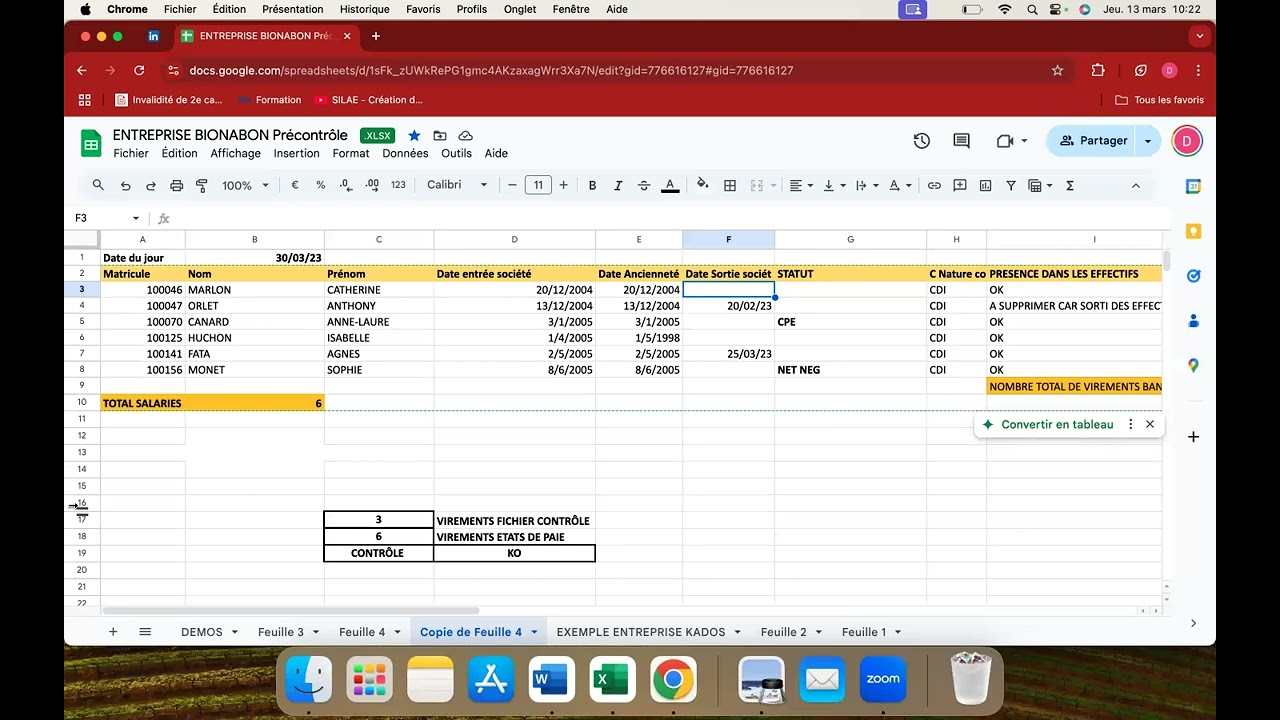Open the Format menu
Viewport: 1280px width, 720px height.
coord(351,153)
